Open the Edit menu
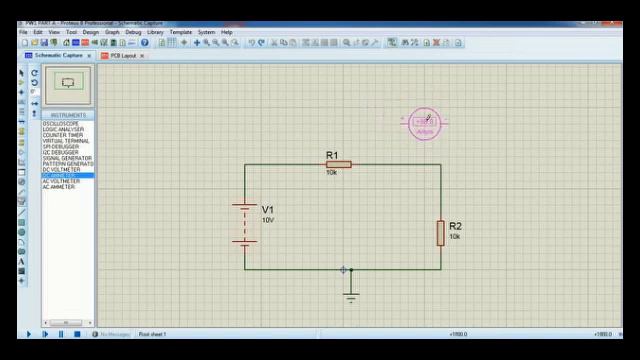640x360 pixels. 38,32
